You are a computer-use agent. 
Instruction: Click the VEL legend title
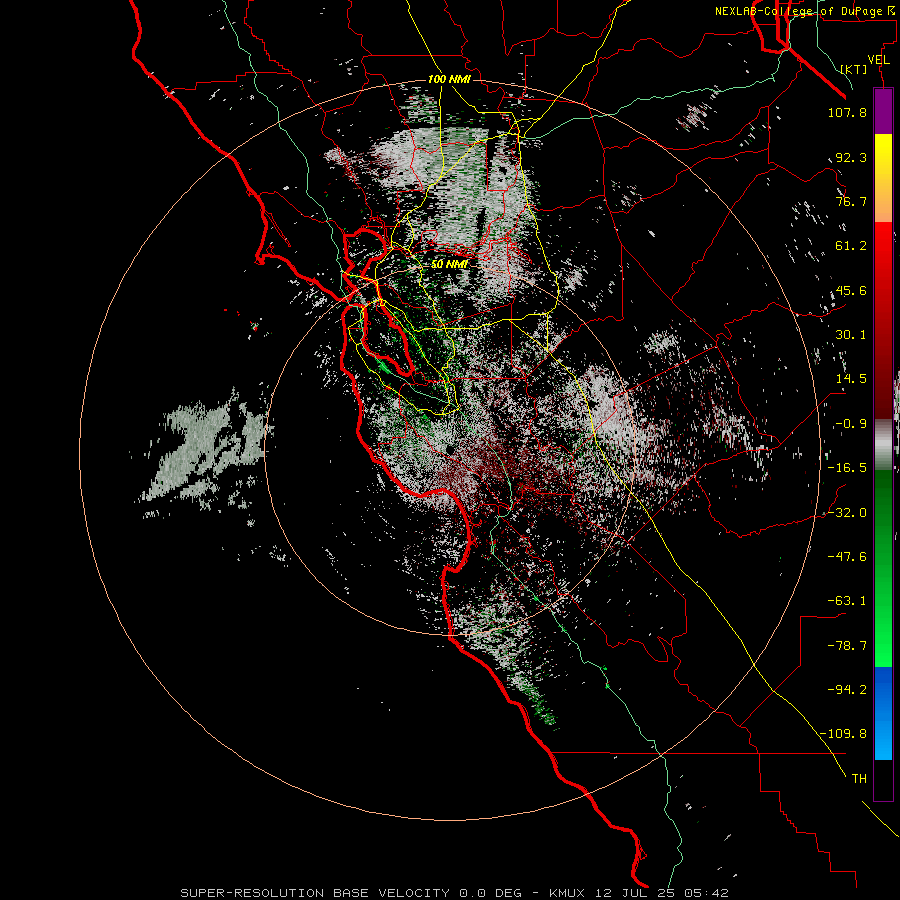(879, 59)
